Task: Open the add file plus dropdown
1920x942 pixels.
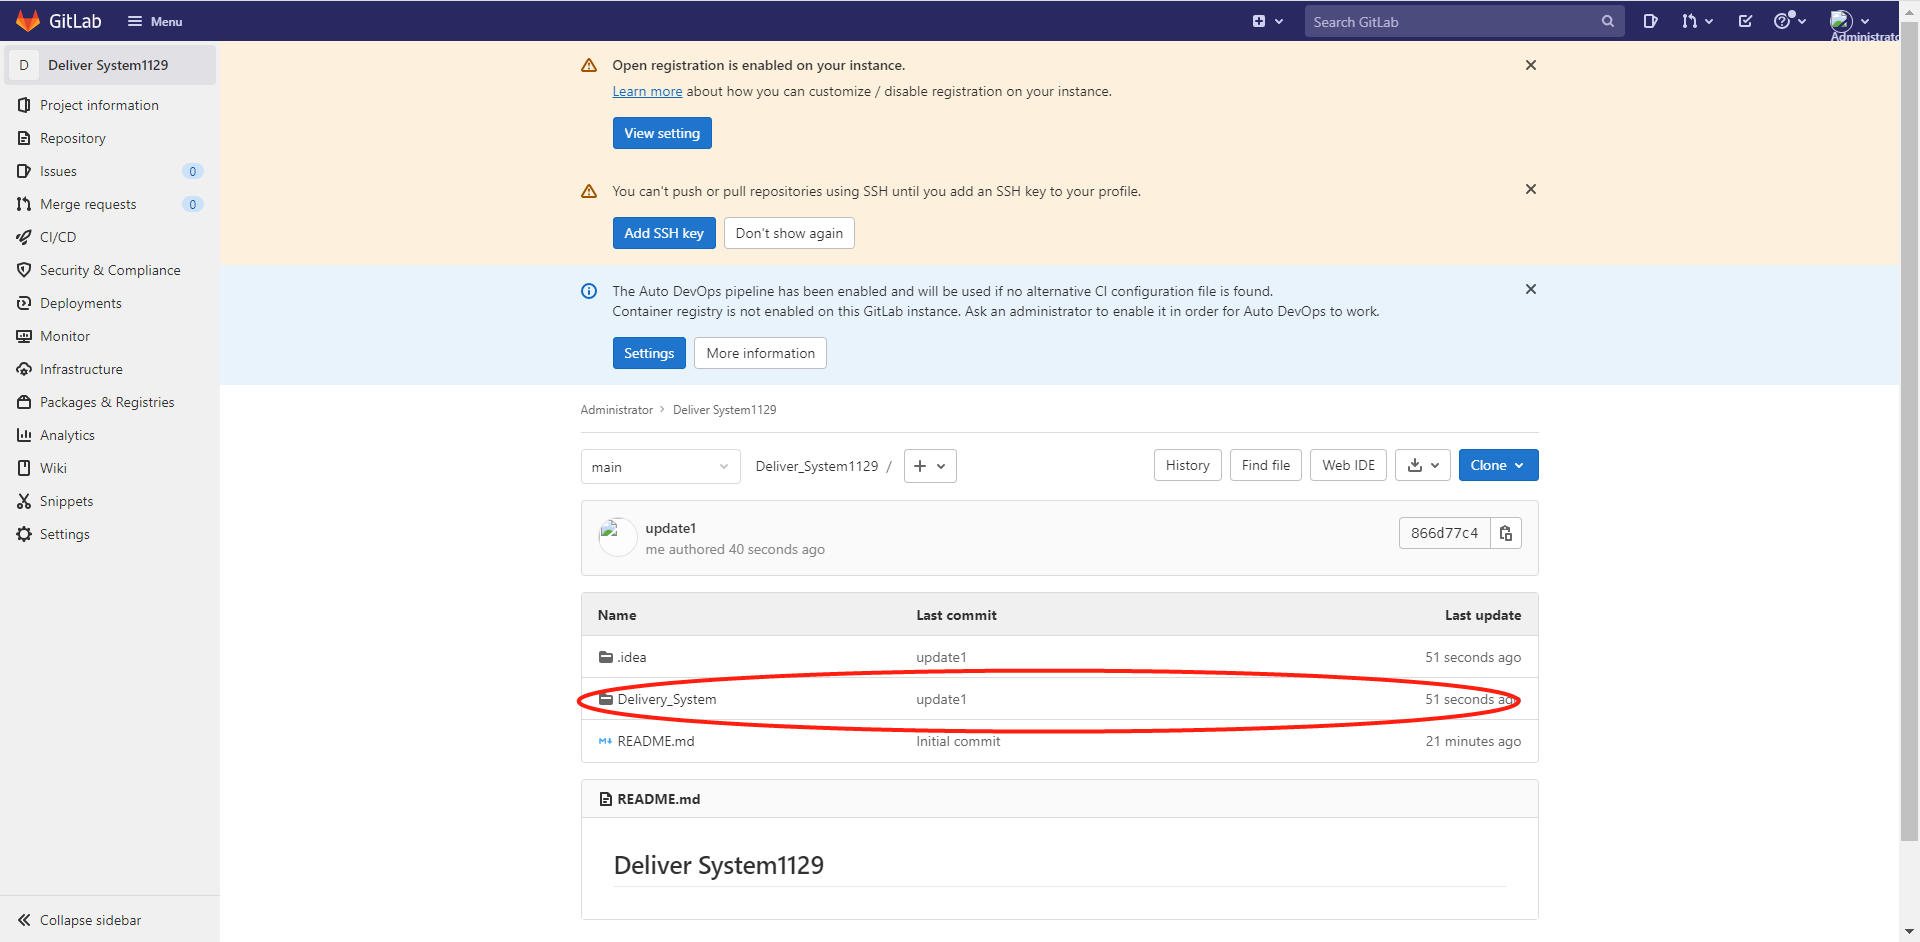Action: pos(930,466)
